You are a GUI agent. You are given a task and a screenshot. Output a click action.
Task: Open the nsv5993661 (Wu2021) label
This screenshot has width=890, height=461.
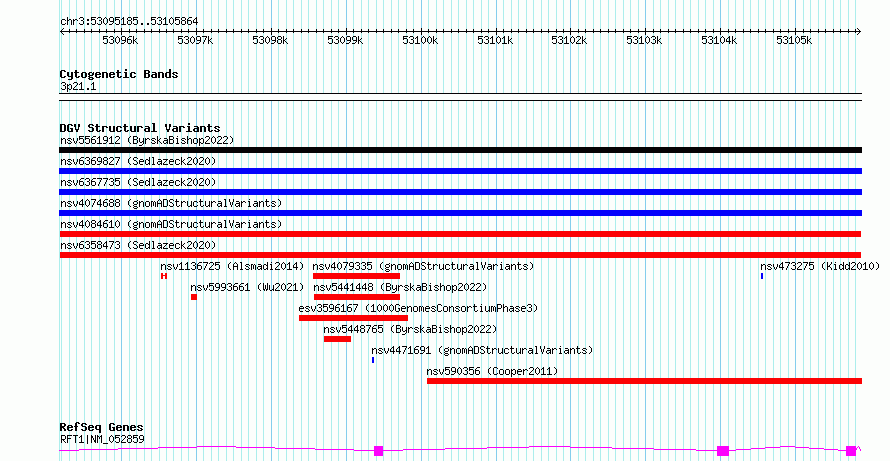pos(247,287)
